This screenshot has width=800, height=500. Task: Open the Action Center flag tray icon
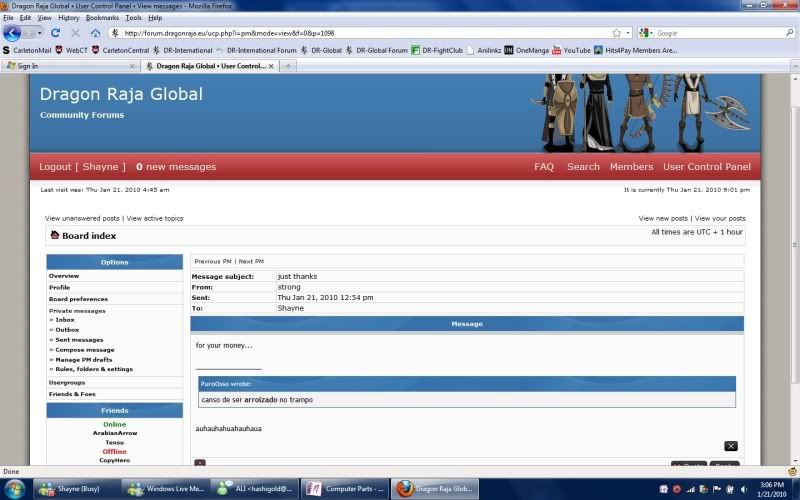[717, 489]
